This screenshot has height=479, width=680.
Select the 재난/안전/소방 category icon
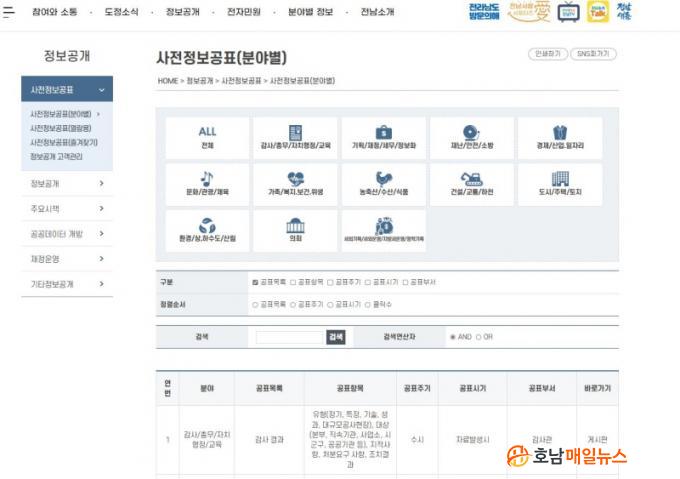tap(471, 138)
